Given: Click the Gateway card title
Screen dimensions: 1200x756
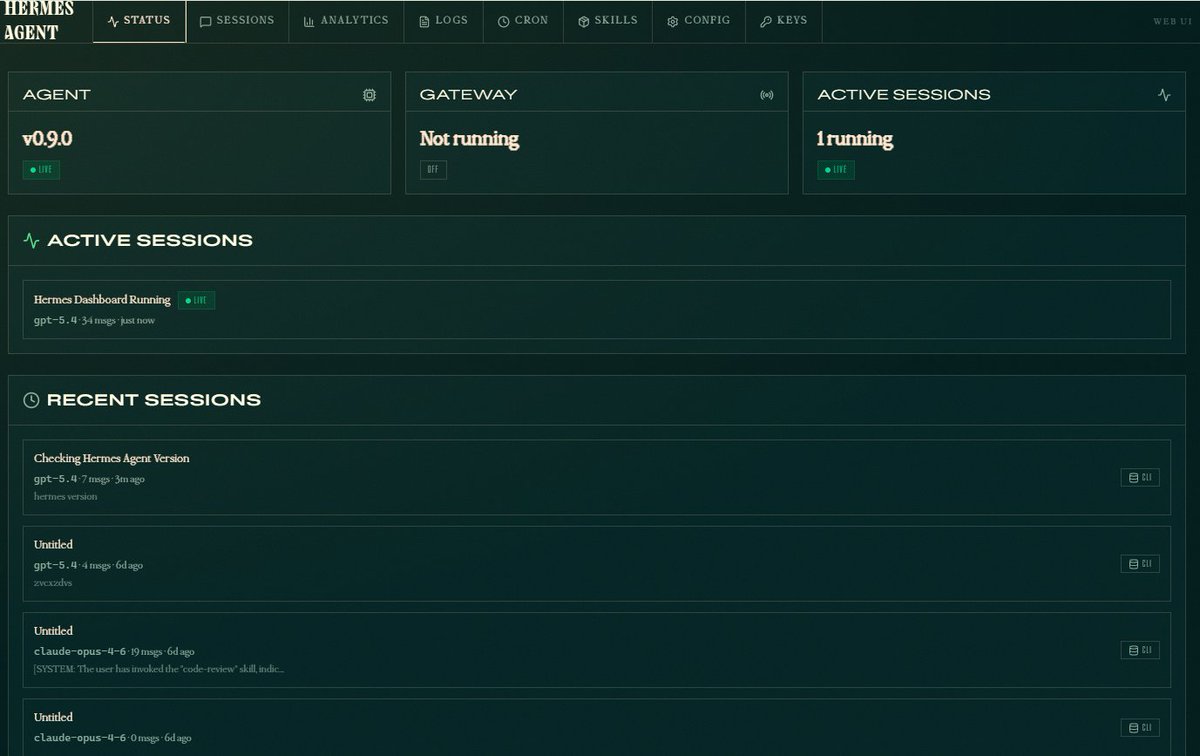Looking at the screenshot, I should (468, 95).
